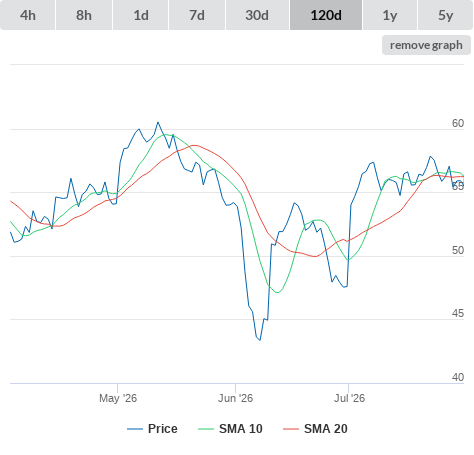Click the red SMA 20 legend marker
Viewport: 474px width, 455px height.
[x=291, y=429]
